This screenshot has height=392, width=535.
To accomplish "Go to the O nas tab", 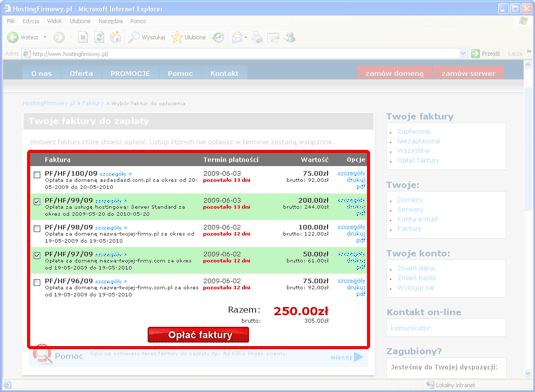I will [41, 73].
